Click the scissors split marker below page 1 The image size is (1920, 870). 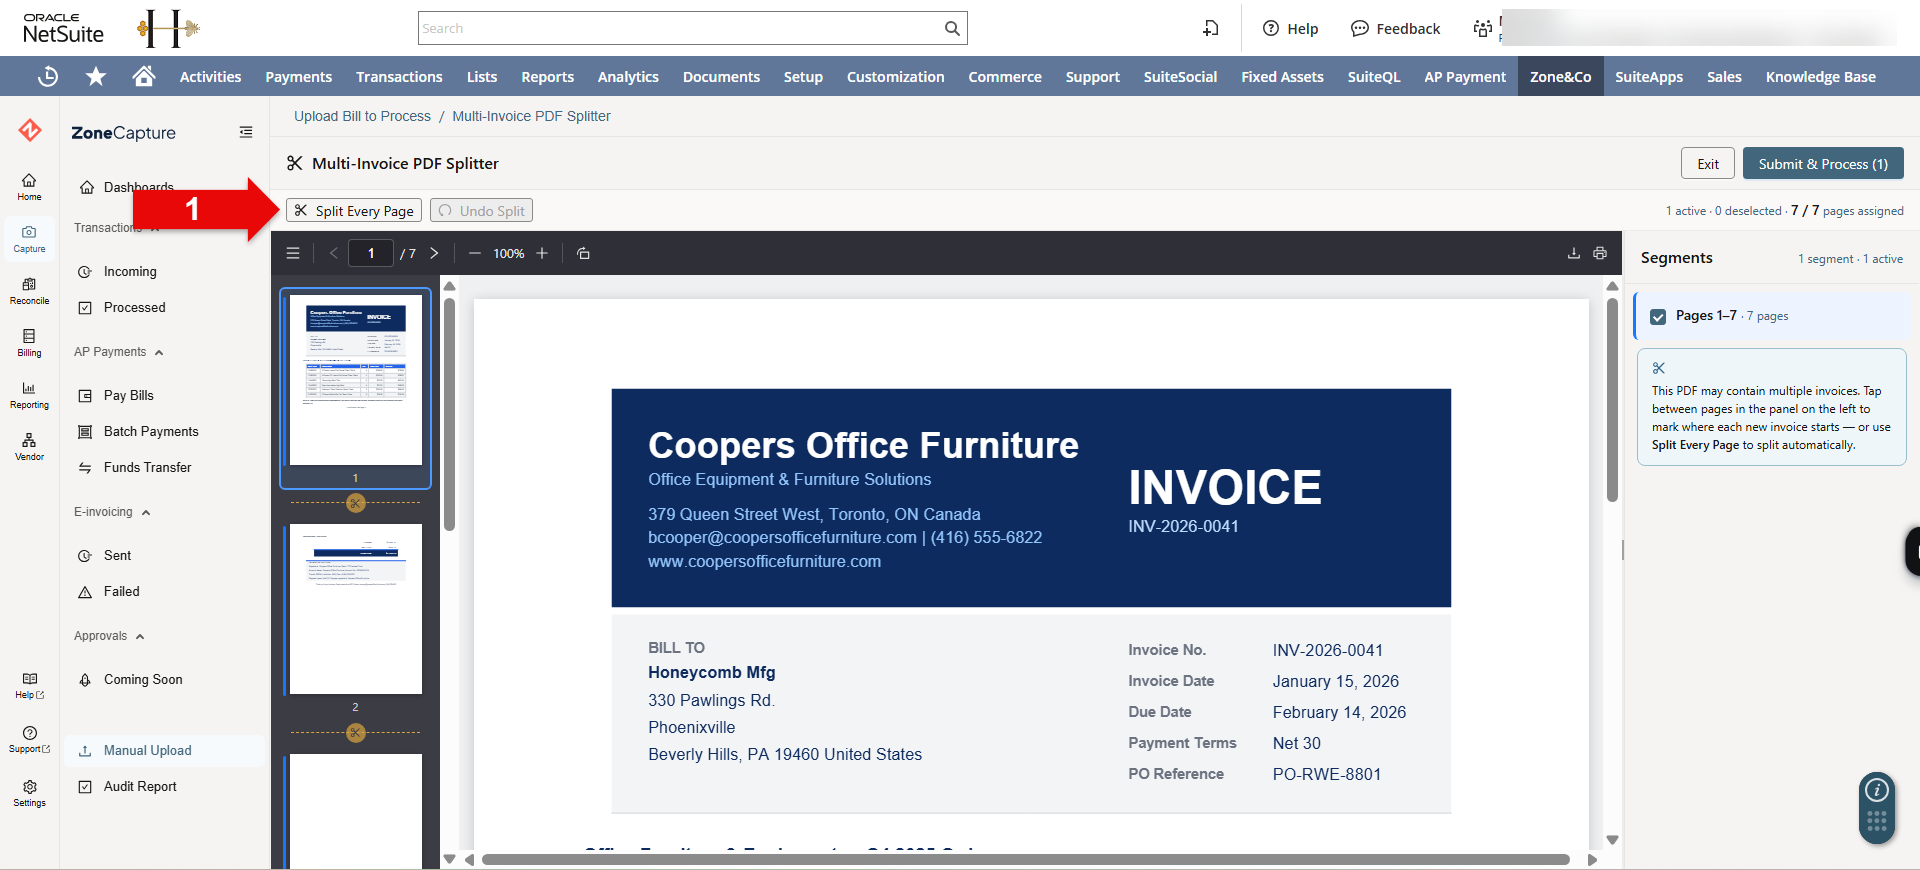click(355, 503)
